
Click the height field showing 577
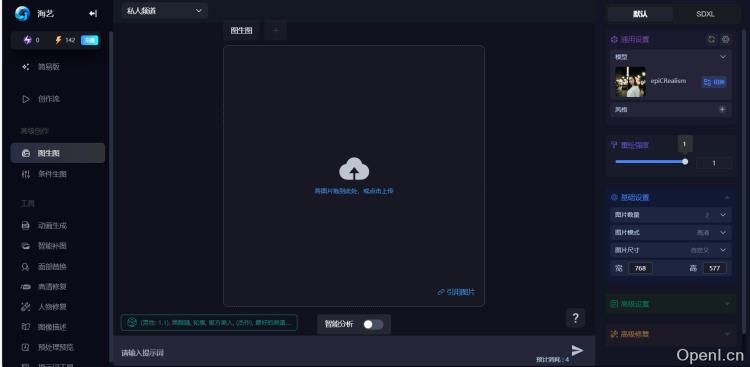coord(715,268)
